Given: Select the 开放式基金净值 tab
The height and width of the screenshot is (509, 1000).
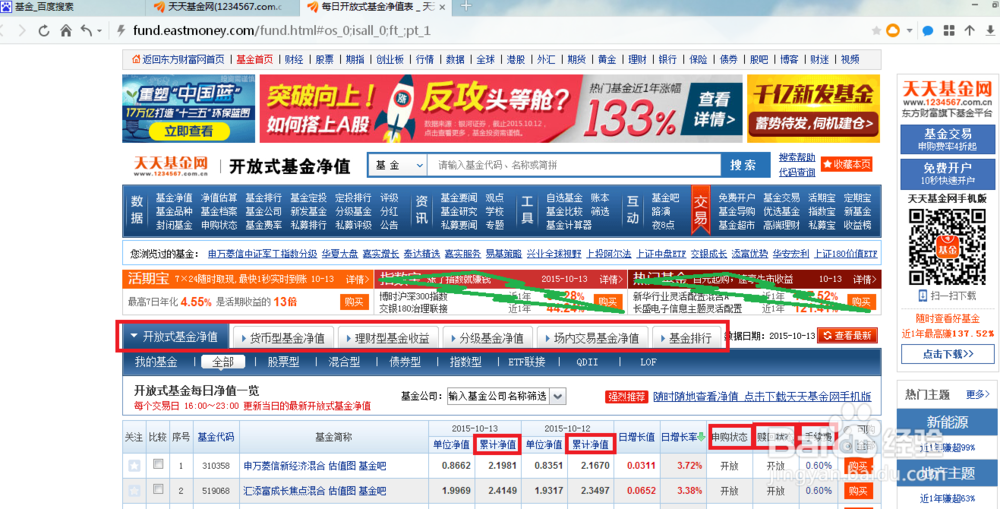Looking at the screenshot, I should coord(173,336).
